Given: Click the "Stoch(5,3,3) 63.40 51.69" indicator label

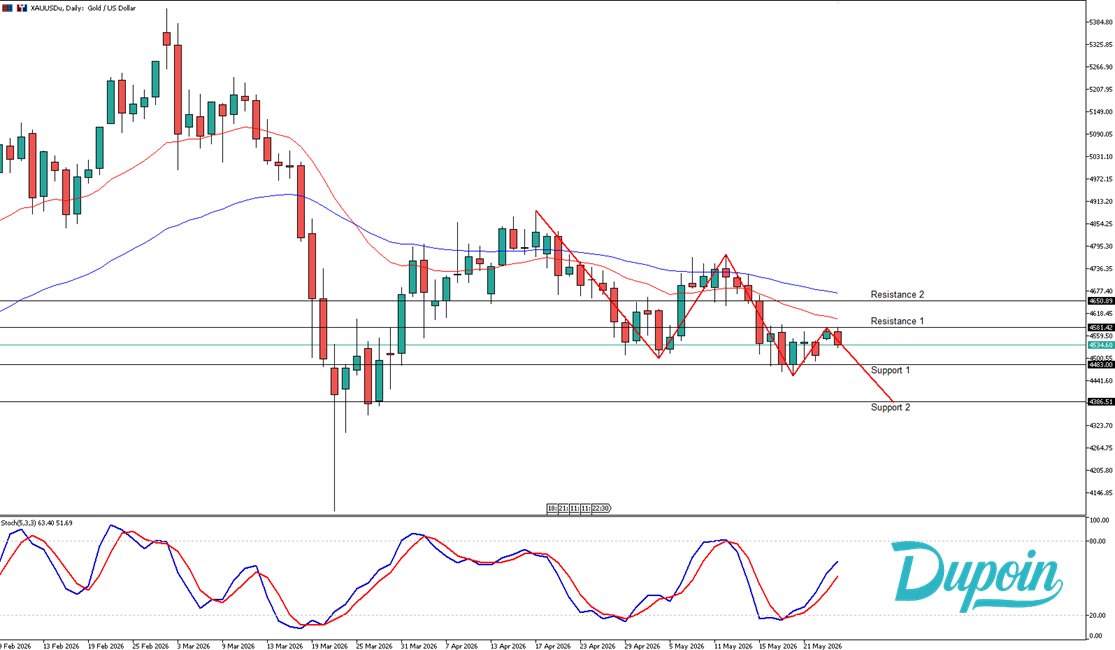Looking at the screenshot, I should pyautogui.click(x=36, y=523).
